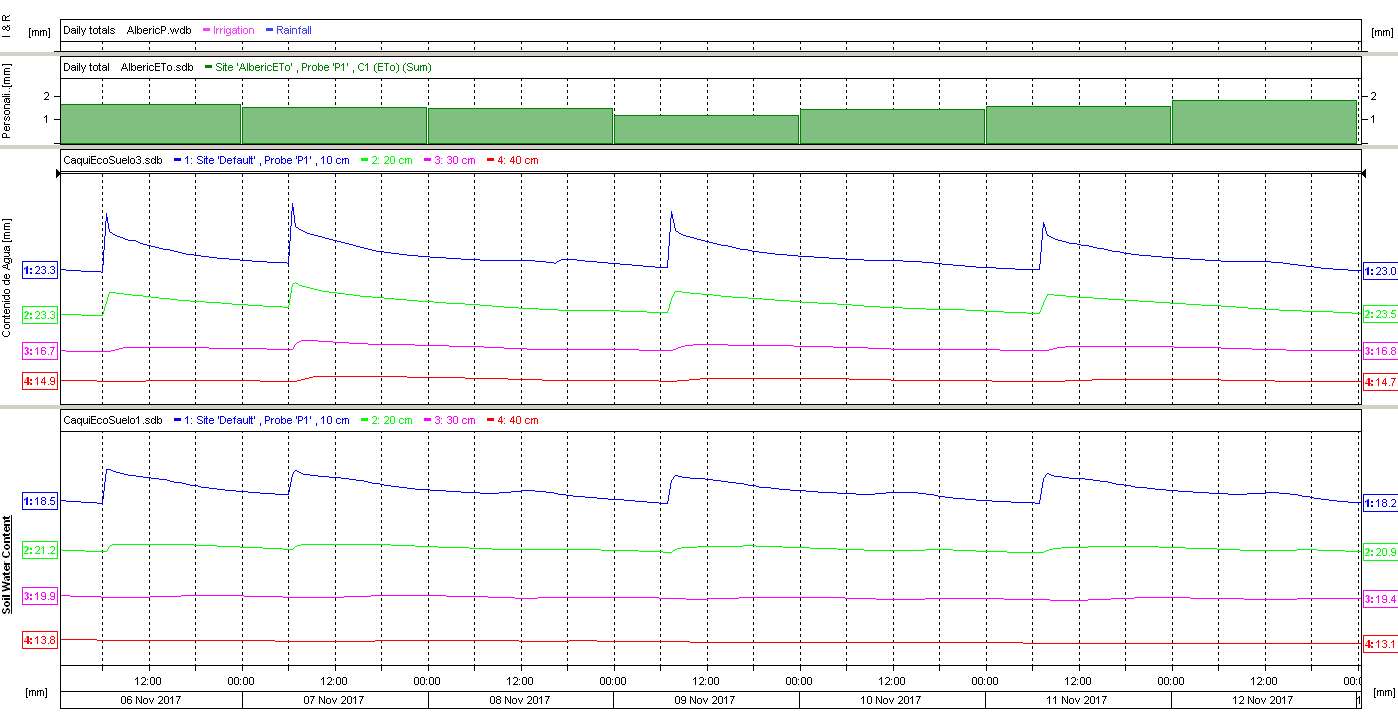Click the '1: 23.3' start value box

coord(40,270)
